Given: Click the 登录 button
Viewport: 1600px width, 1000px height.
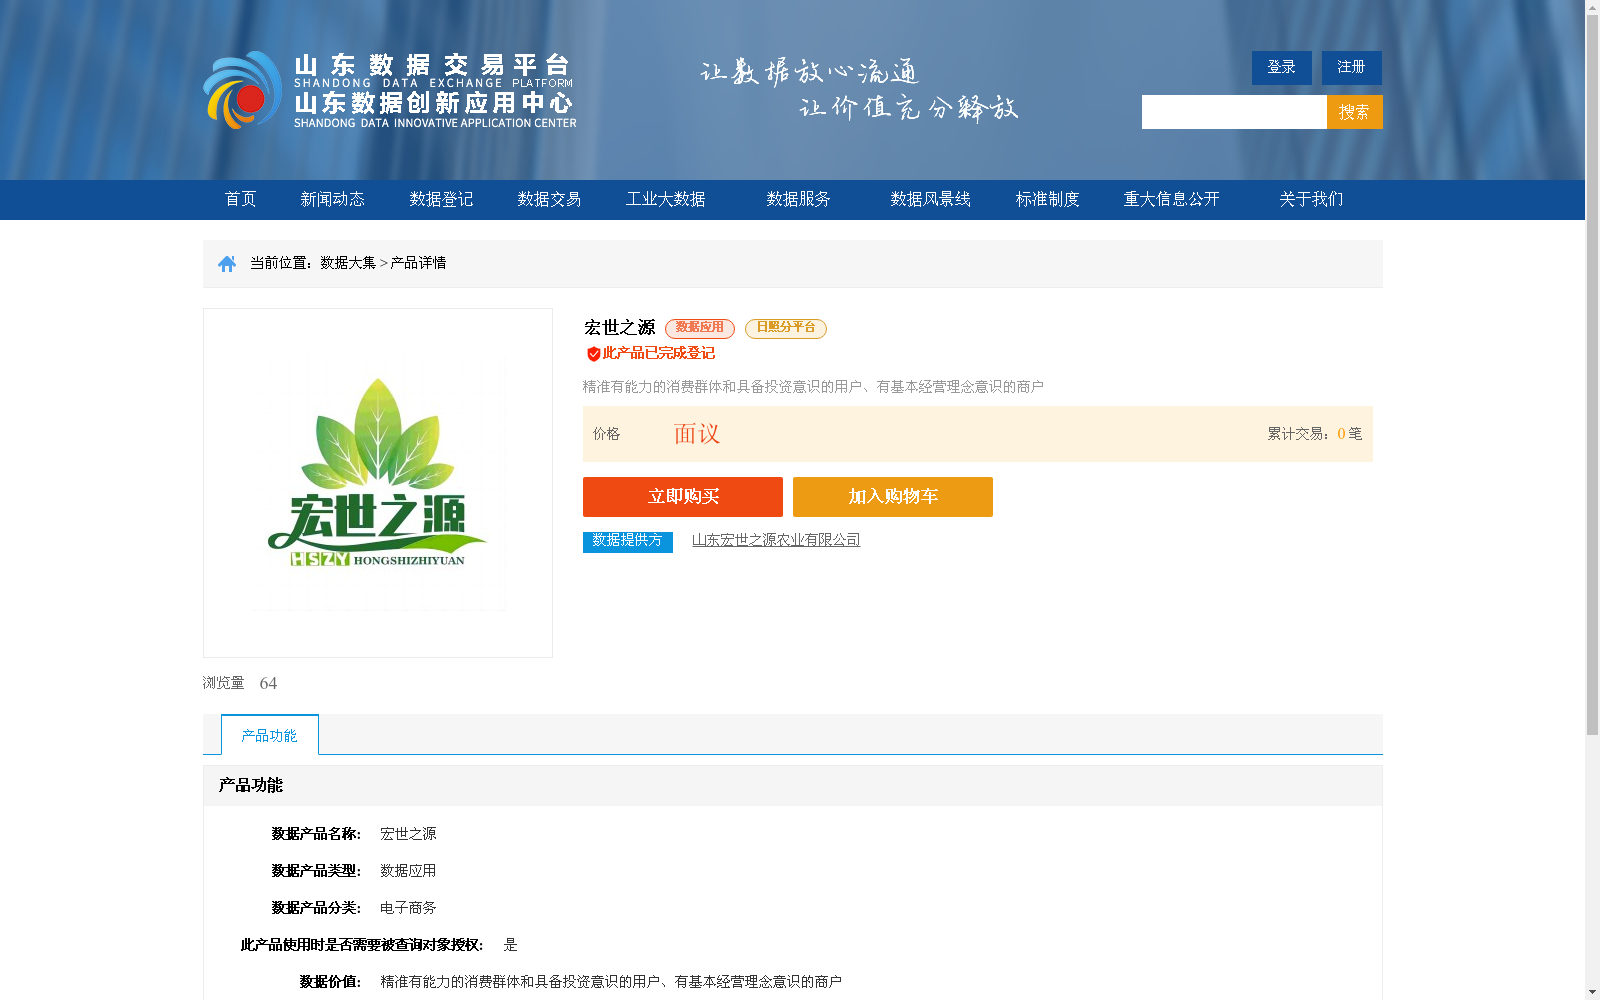Looking at the screenshot, I should click(1282, 68).
